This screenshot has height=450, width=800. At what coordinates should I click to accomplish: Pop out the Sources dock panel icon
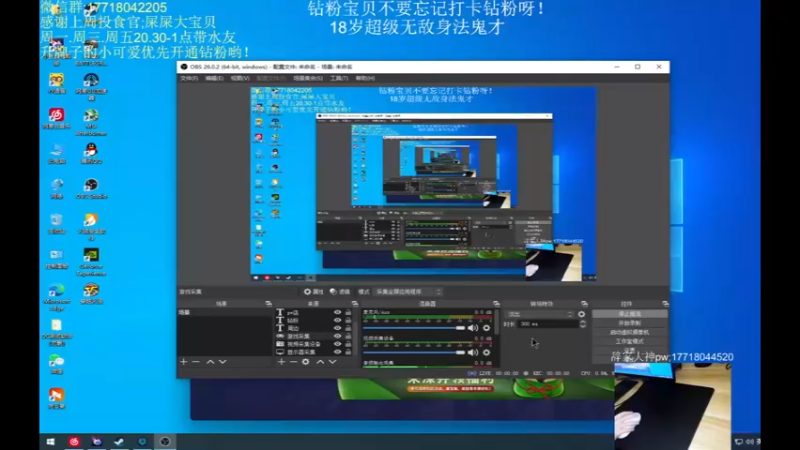[x=355, y=304]
